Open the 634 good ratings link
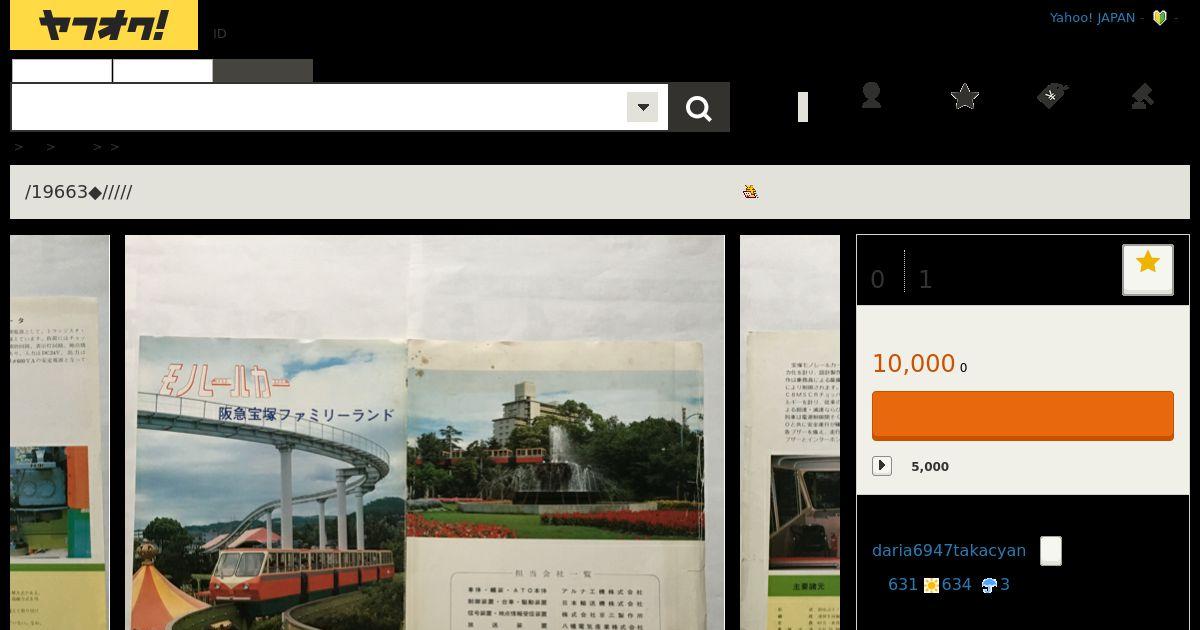The image size is (1200, 630). (957, 584)
